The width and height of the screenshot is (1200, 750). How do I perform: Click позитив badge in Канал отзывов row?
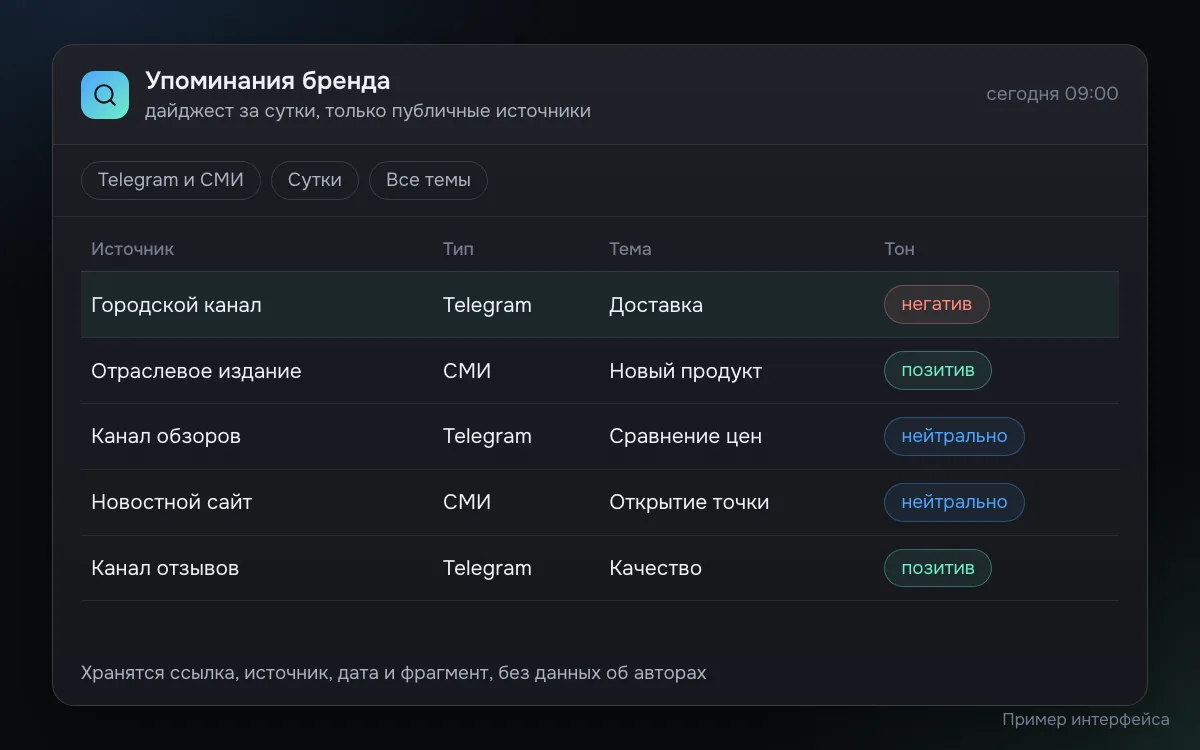coord(938,568)
